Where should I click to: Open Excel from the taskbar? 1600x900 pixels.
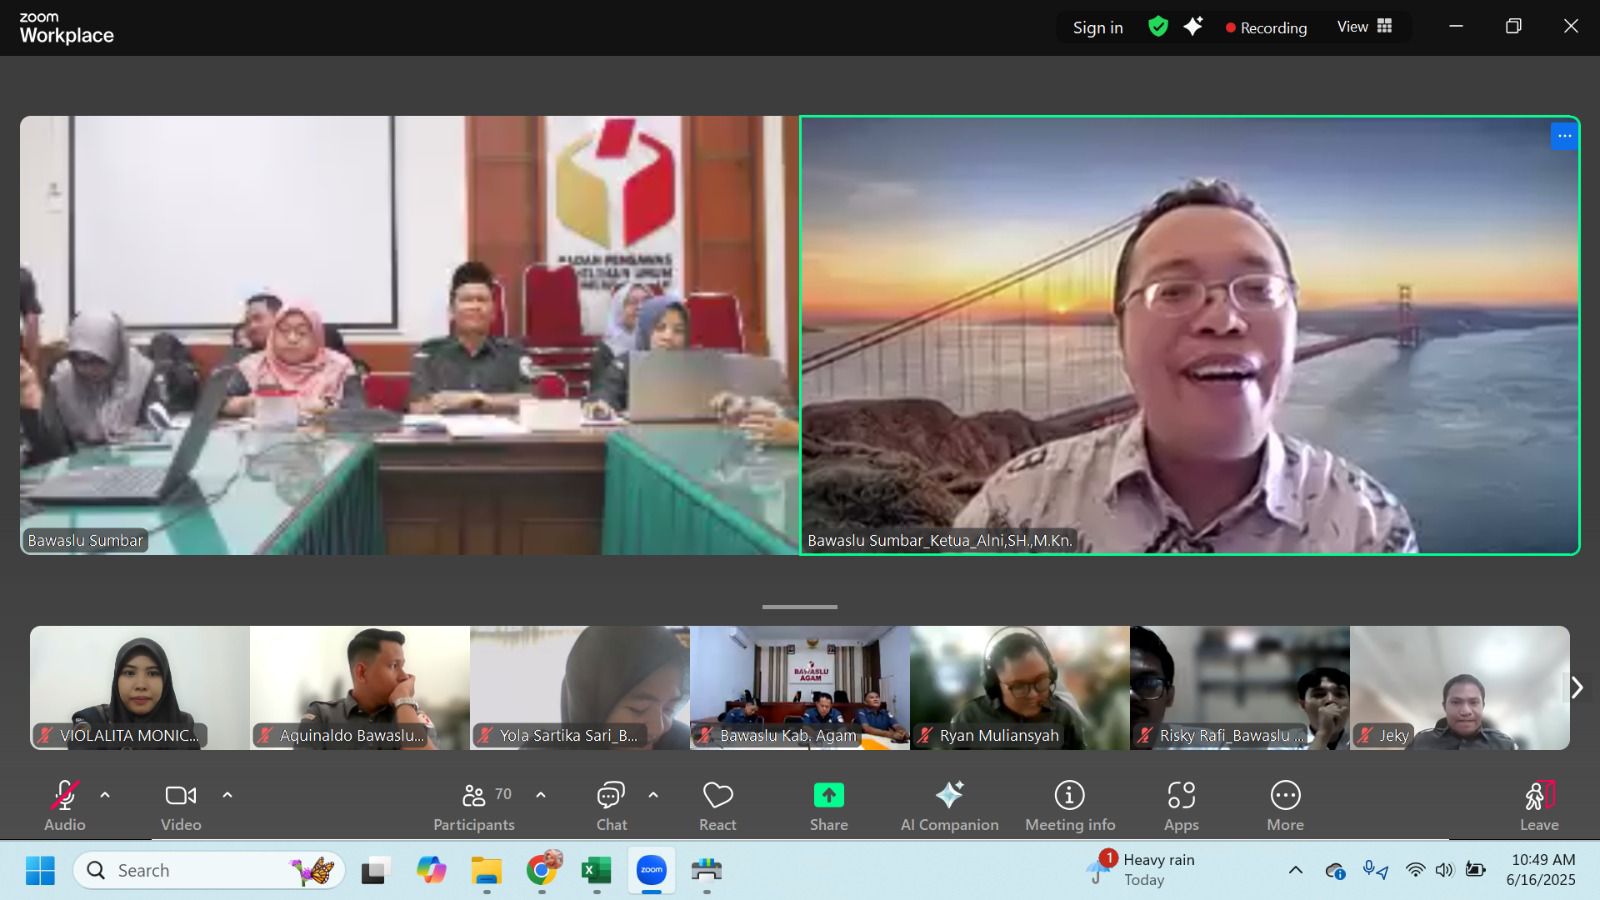coord(597,870)
